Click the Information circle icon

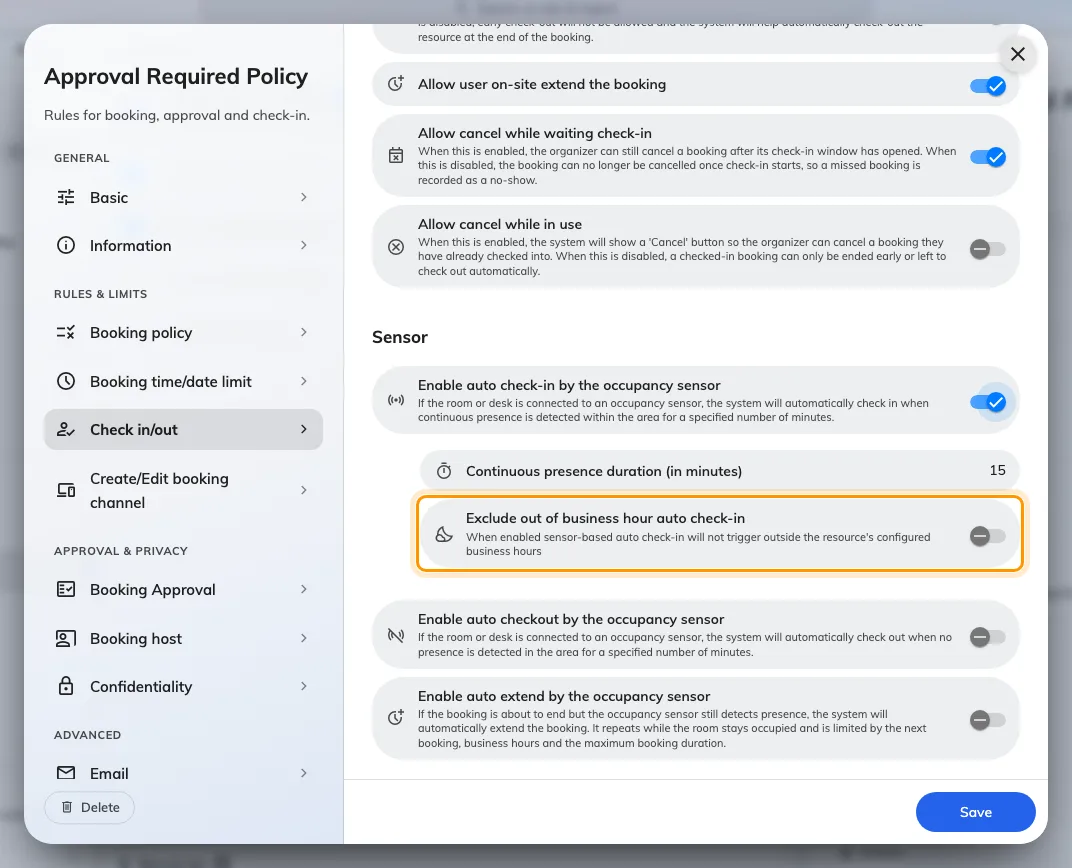tap(66, 245)
